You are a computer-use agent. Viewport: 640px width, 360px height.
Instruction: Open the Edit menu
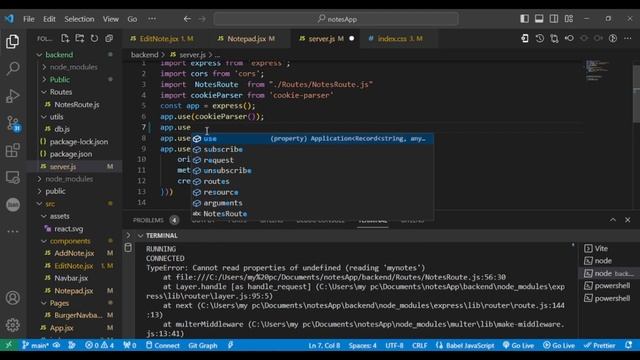[x=49, y=19]
